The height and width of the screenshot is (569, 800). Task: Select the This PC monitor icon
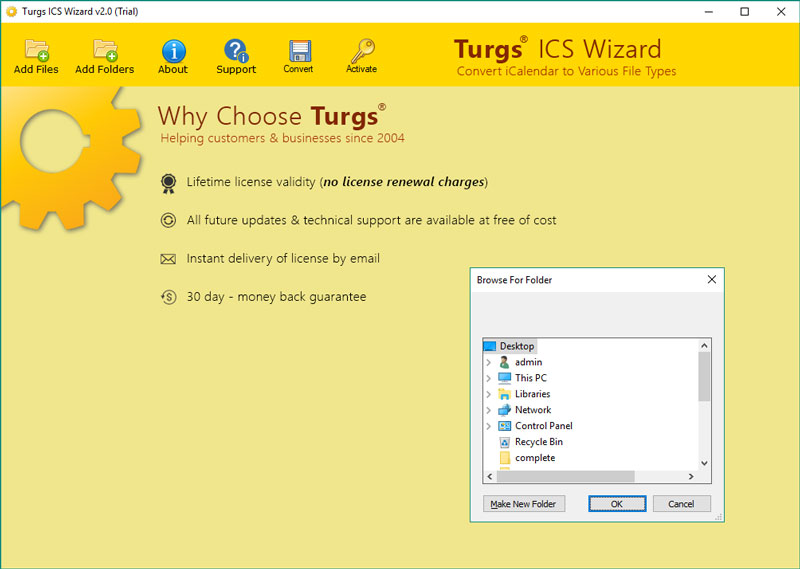pyautogui.click(x=504, y=378)
